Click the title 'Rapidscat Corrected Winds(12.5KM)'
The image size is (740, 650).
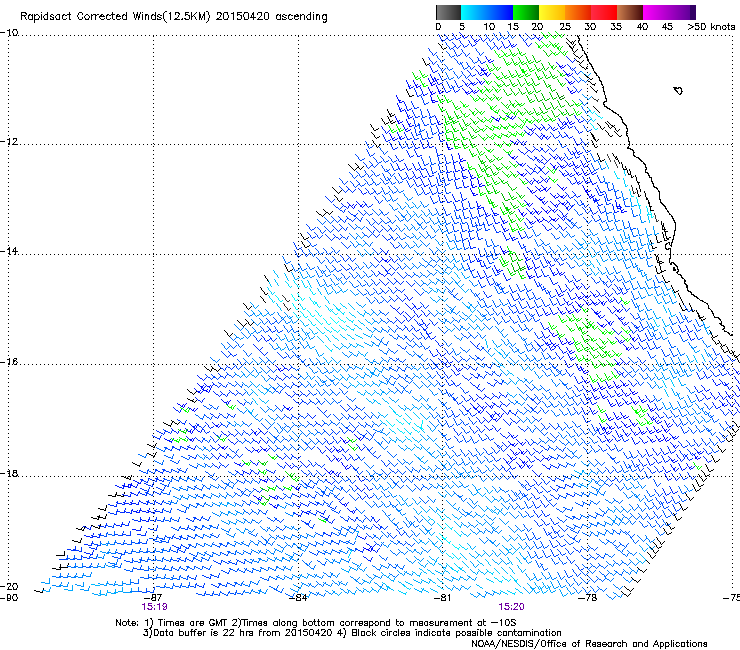(x=115, y=17)
